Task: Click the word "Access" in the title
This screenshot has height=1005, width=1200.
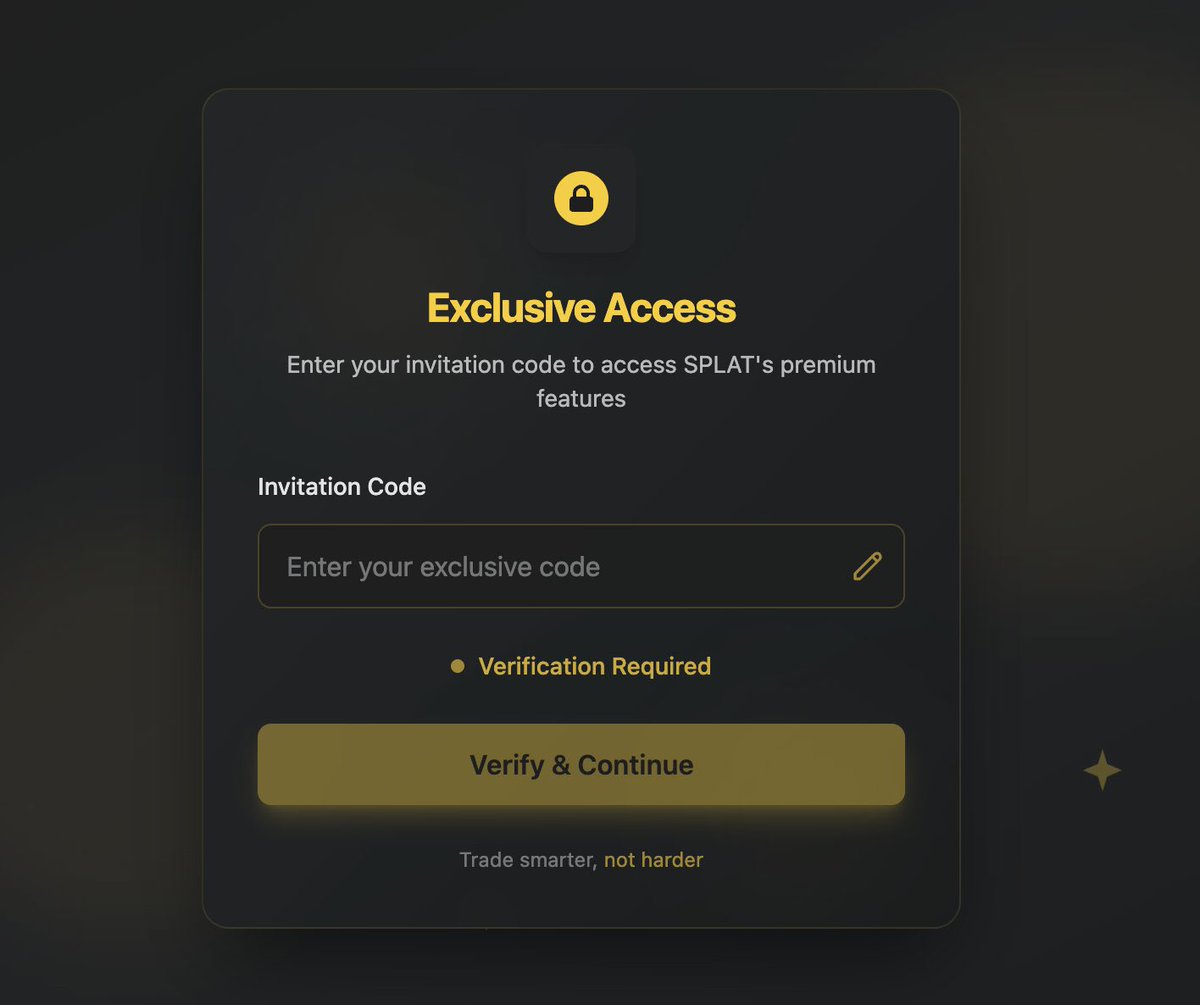Action: point(669,307)
